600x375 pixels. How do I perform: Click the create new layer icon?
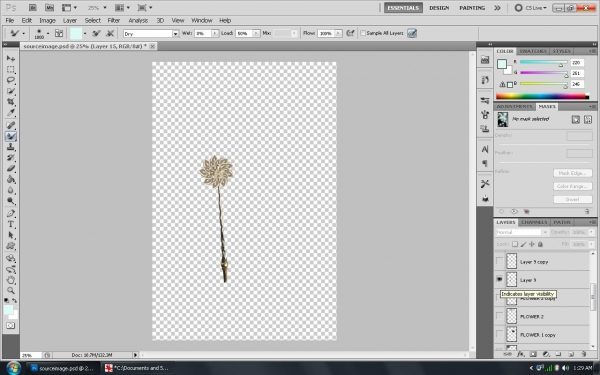tap(571, 354)
